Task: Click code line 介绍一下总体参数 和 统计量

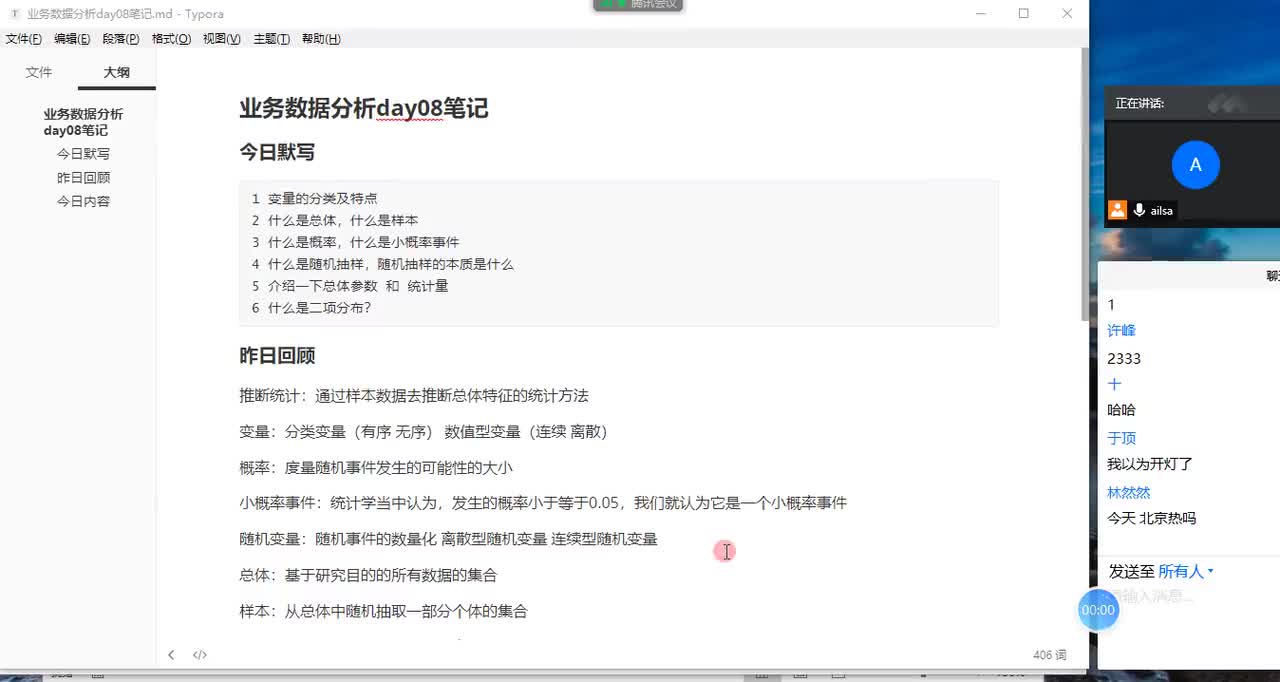Action: (358, 286)
